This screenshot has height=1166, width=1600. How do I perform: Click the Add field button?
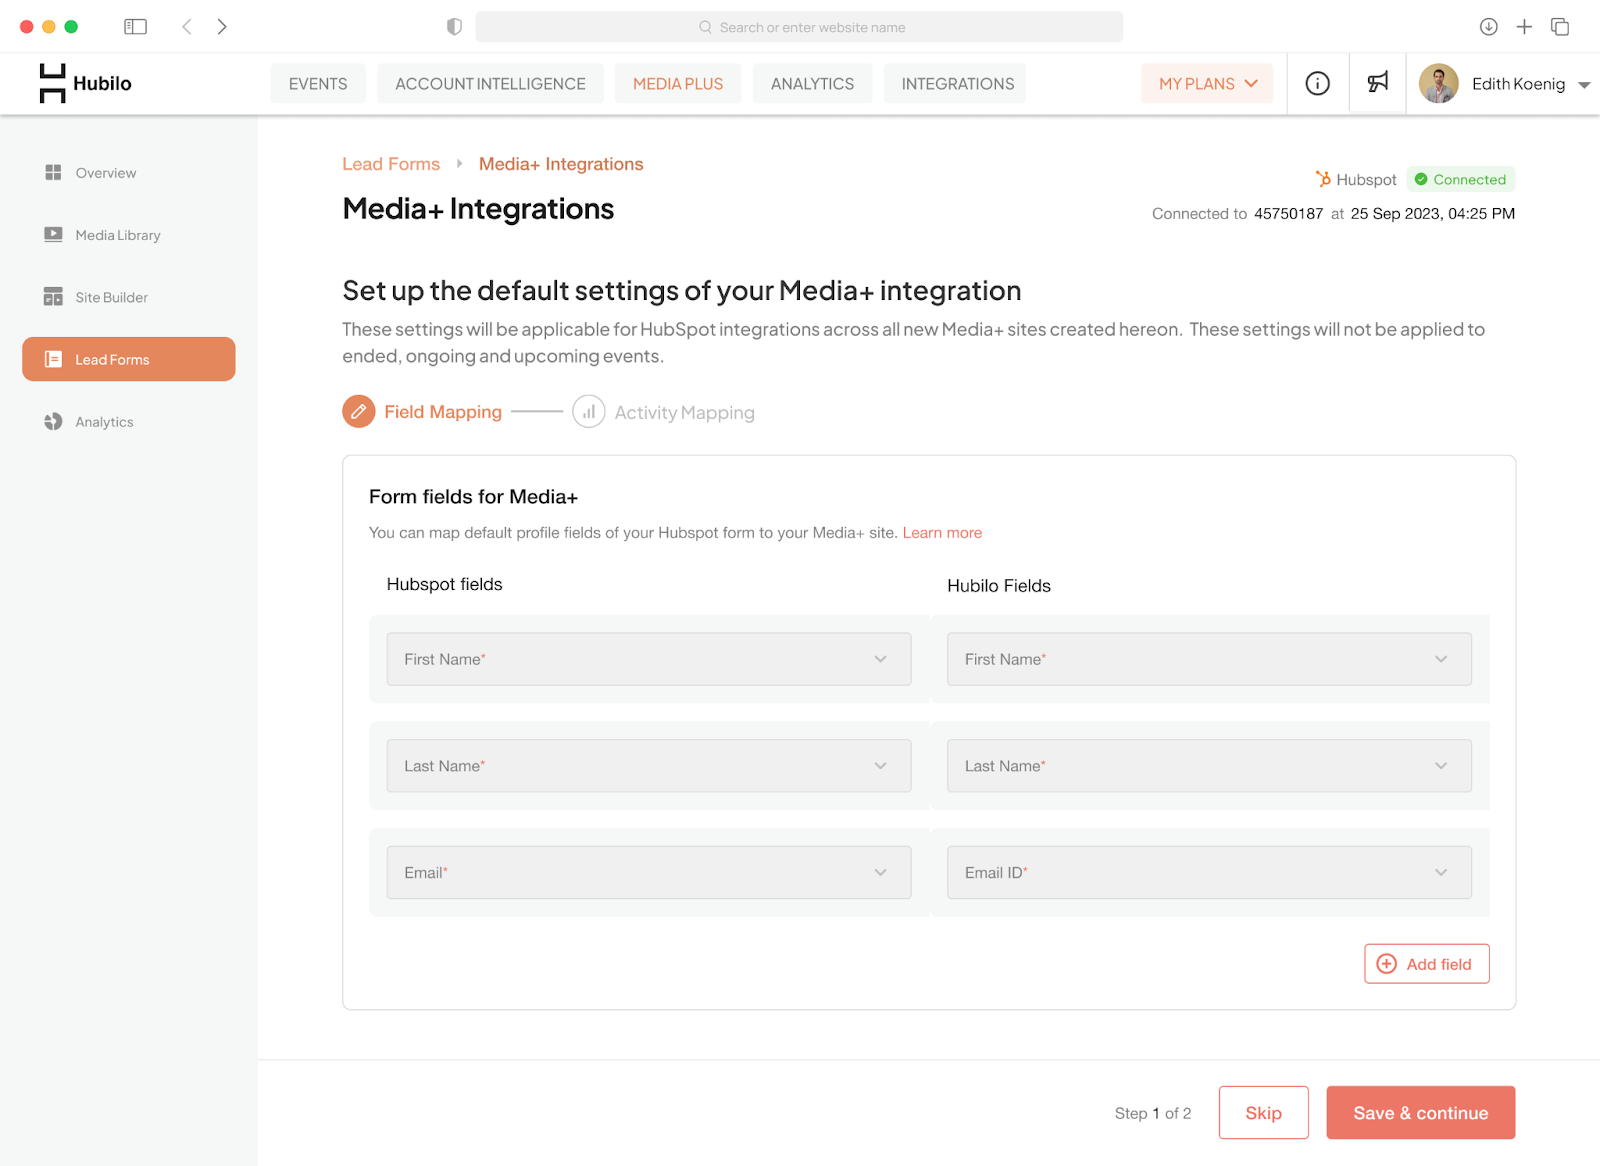click(1427, 964)
